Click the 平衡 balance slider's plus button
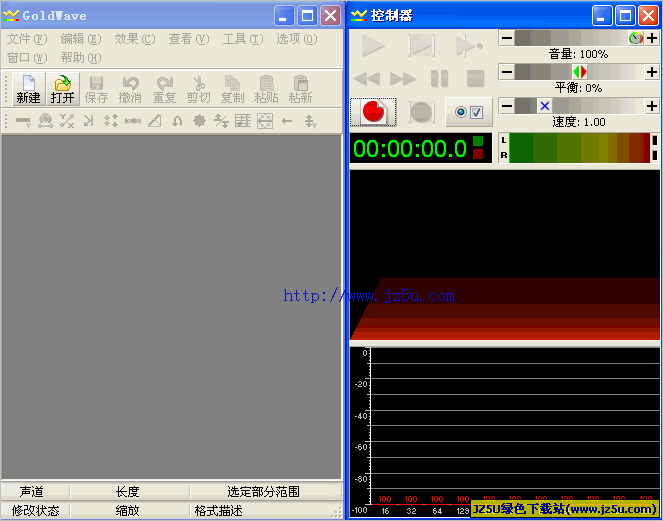This screenshot has height=521, width=663. click(652, 72)
